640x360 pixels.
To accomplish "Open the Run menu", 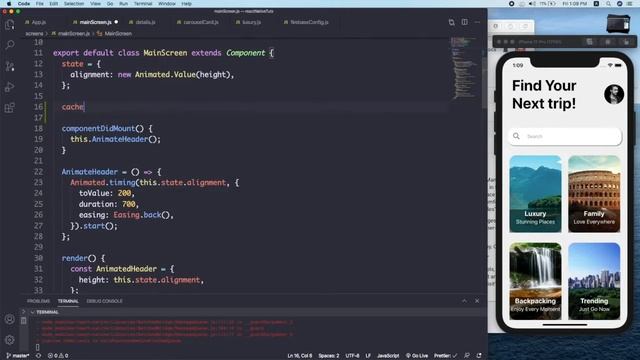I will click(x=123, y=4).
